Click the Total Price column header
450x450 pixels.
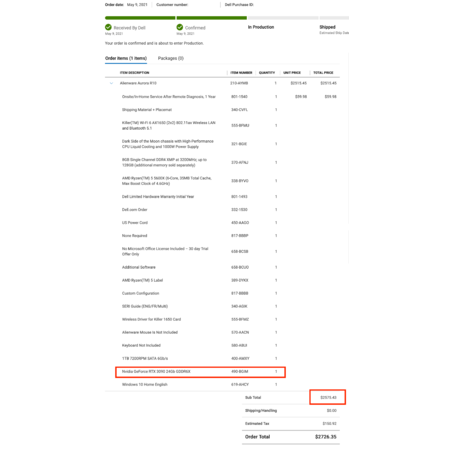[x=323, y=73]
